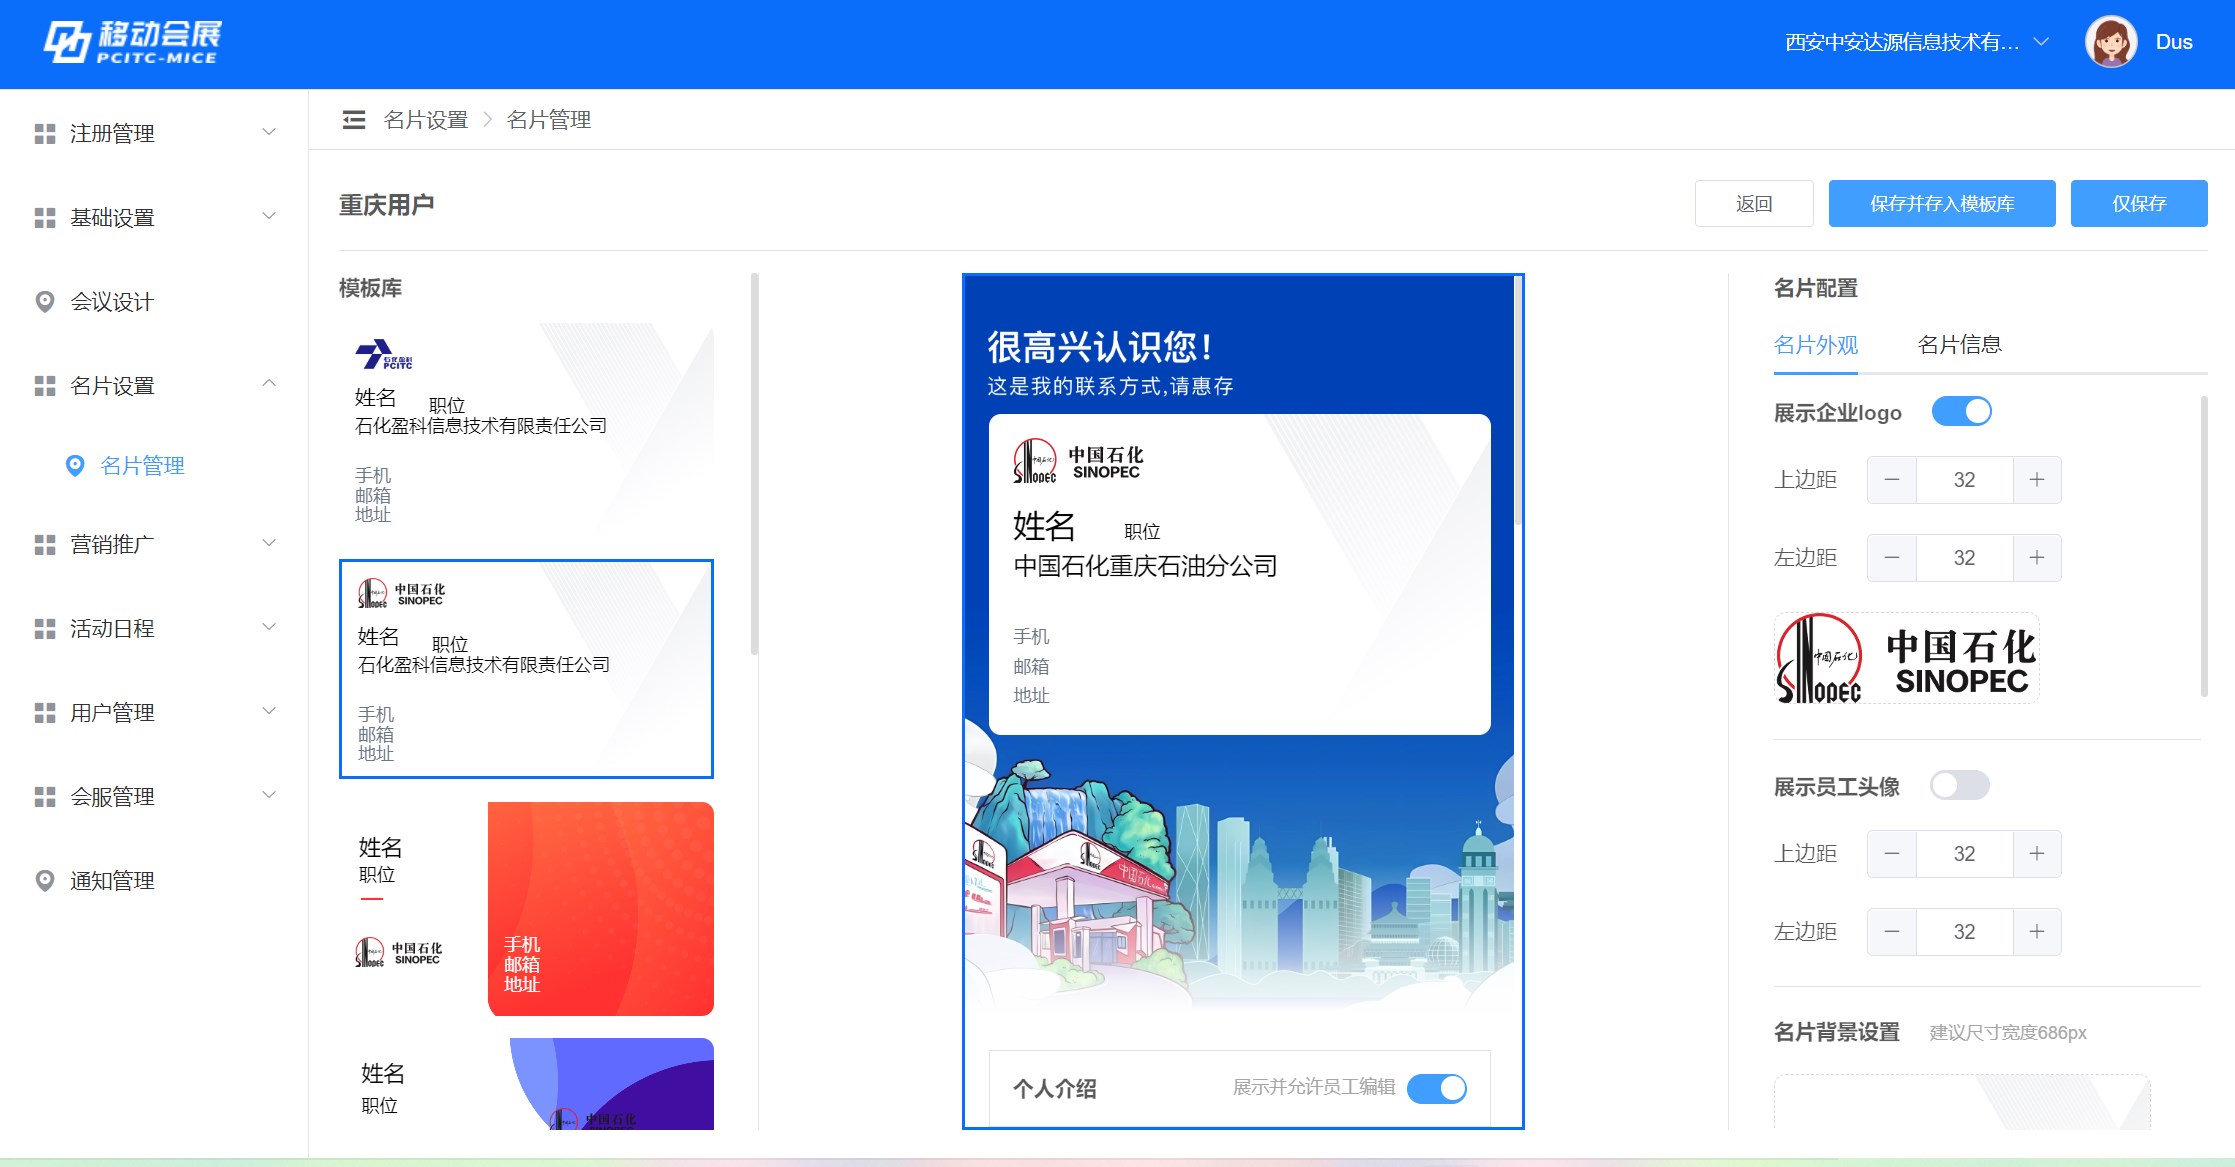Viewport: 2235px width, 1167px height.
Task: Click the avatar 上边距 value field
Action: (1964, 854)
